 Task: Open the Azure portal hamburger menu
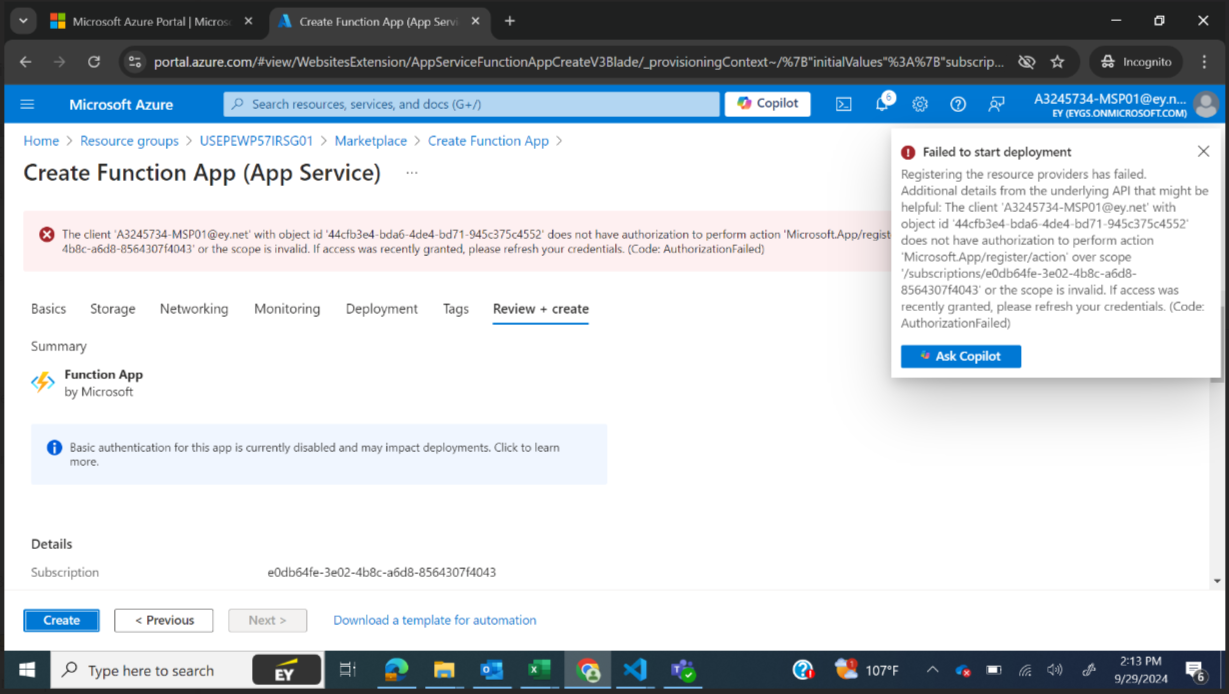(27, 104)
